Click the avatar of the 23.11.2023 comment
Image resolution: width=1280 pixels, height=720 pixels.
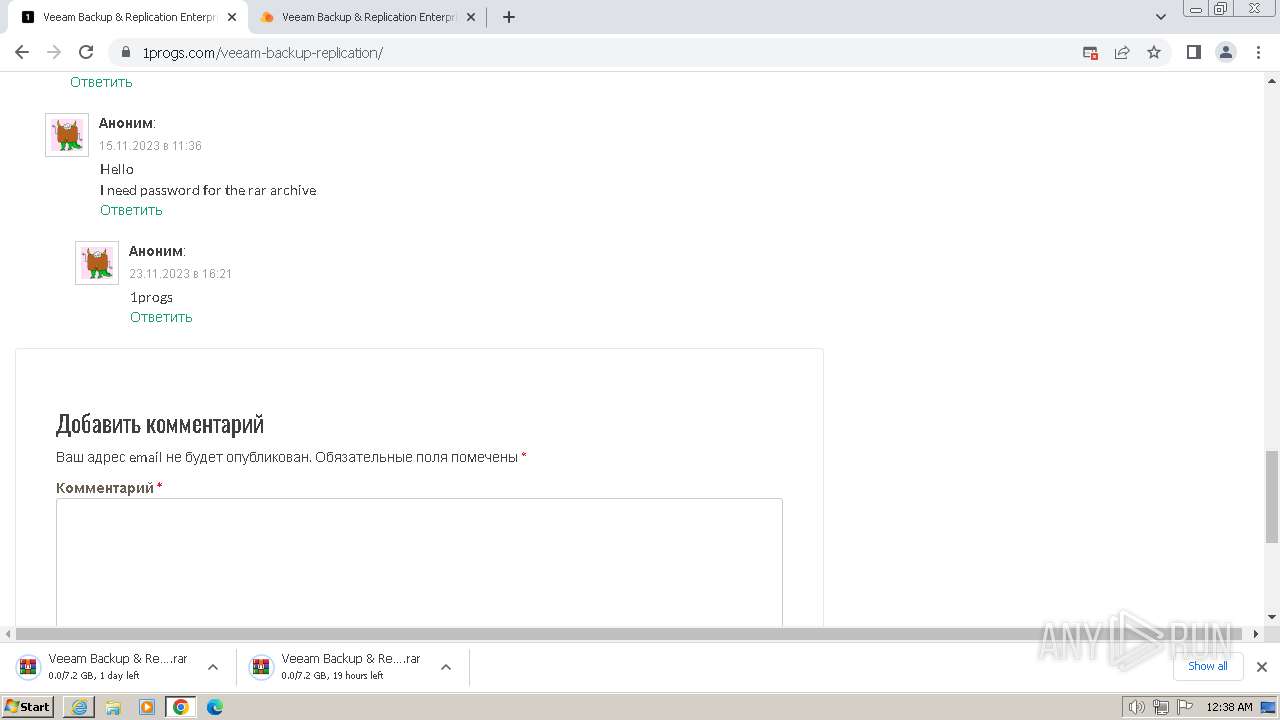tap(97, 263)
